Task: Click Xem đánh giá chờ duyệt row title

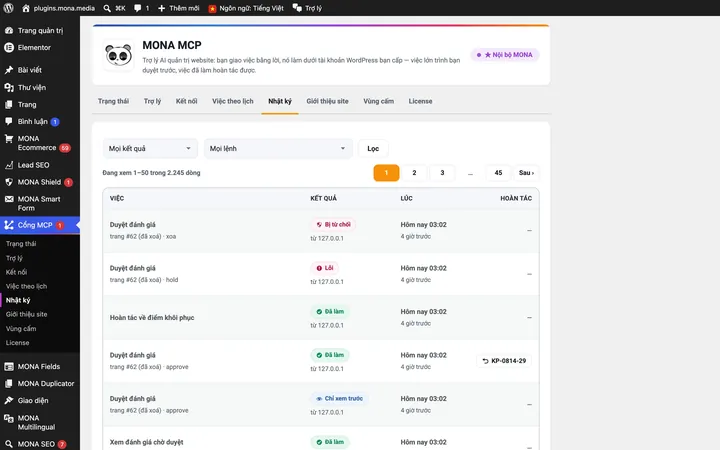Action: [x=146, y=442]
